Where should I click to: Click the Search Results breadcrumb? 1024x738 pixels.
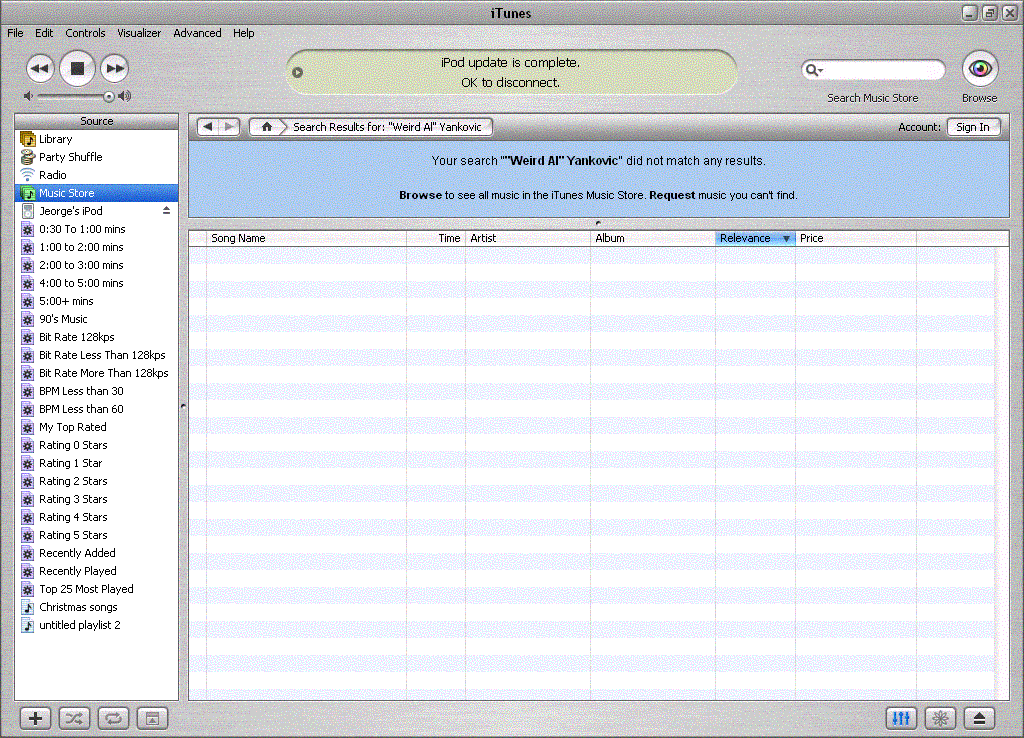(x=387, y=127)
